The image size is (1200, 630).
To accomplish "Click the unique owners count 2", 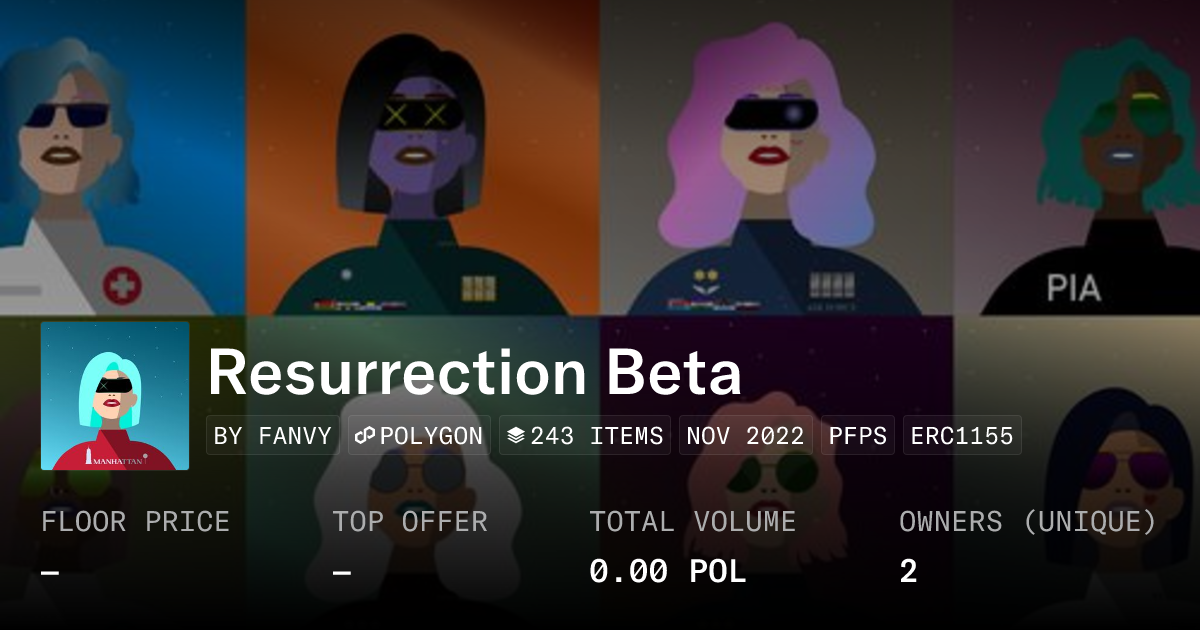I will pos(908,571).
